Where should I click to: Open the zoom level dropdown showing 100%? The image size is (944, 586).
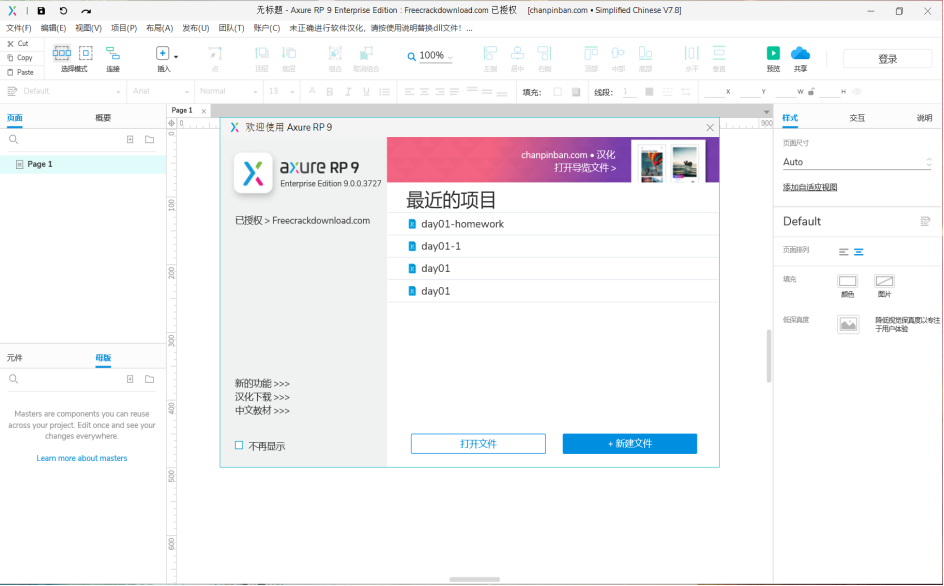tap(431, 56)
